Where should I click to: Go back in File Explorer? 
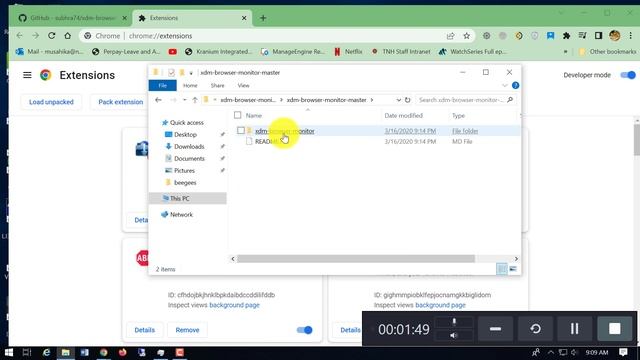(158, 100)
